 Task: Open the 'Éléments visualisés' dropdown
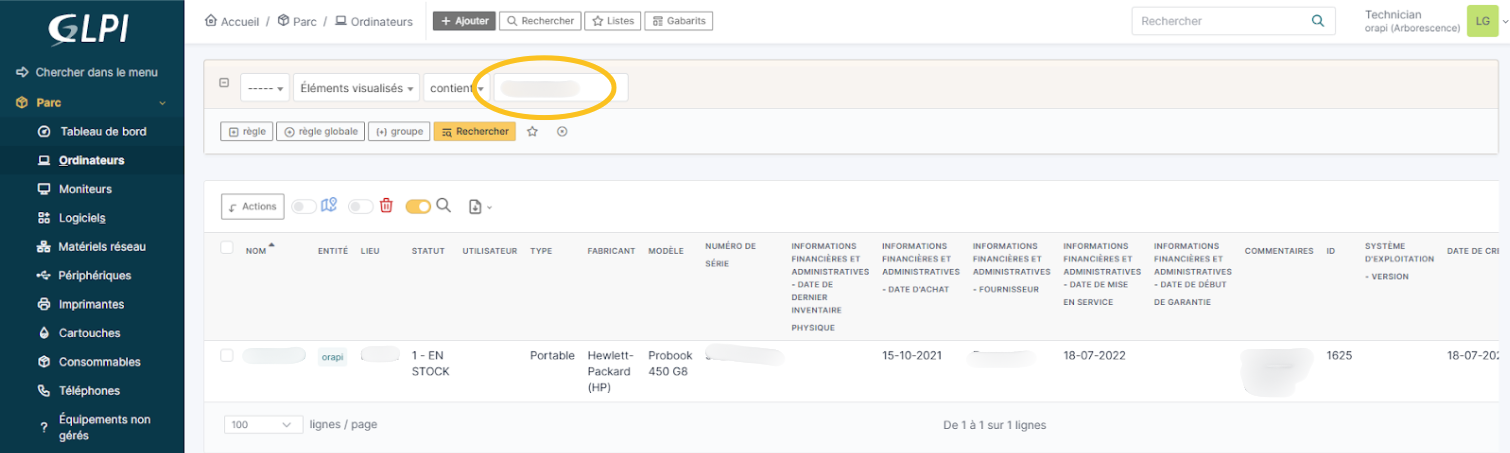357,88
